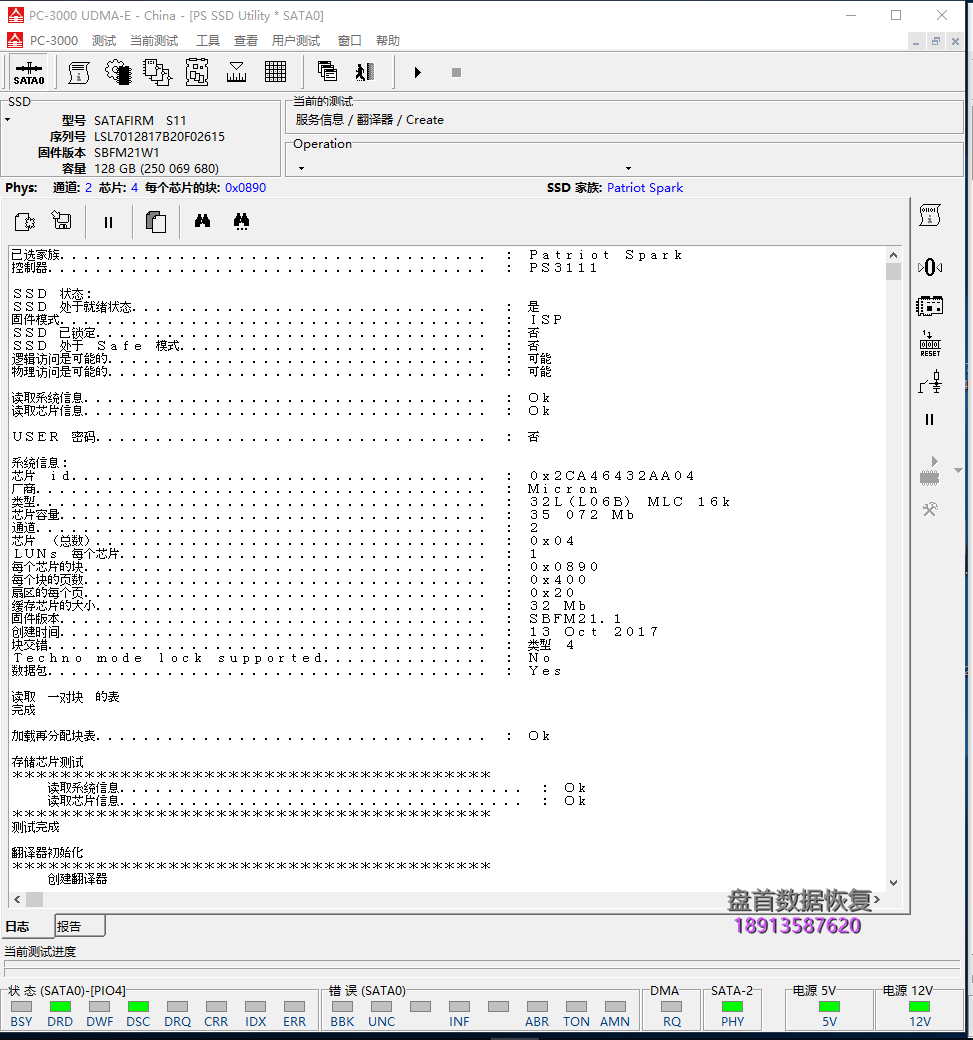This screenshot has height=1040, width=973.
Task: Click the exit running-man icon
Action: tap(365, 72)
